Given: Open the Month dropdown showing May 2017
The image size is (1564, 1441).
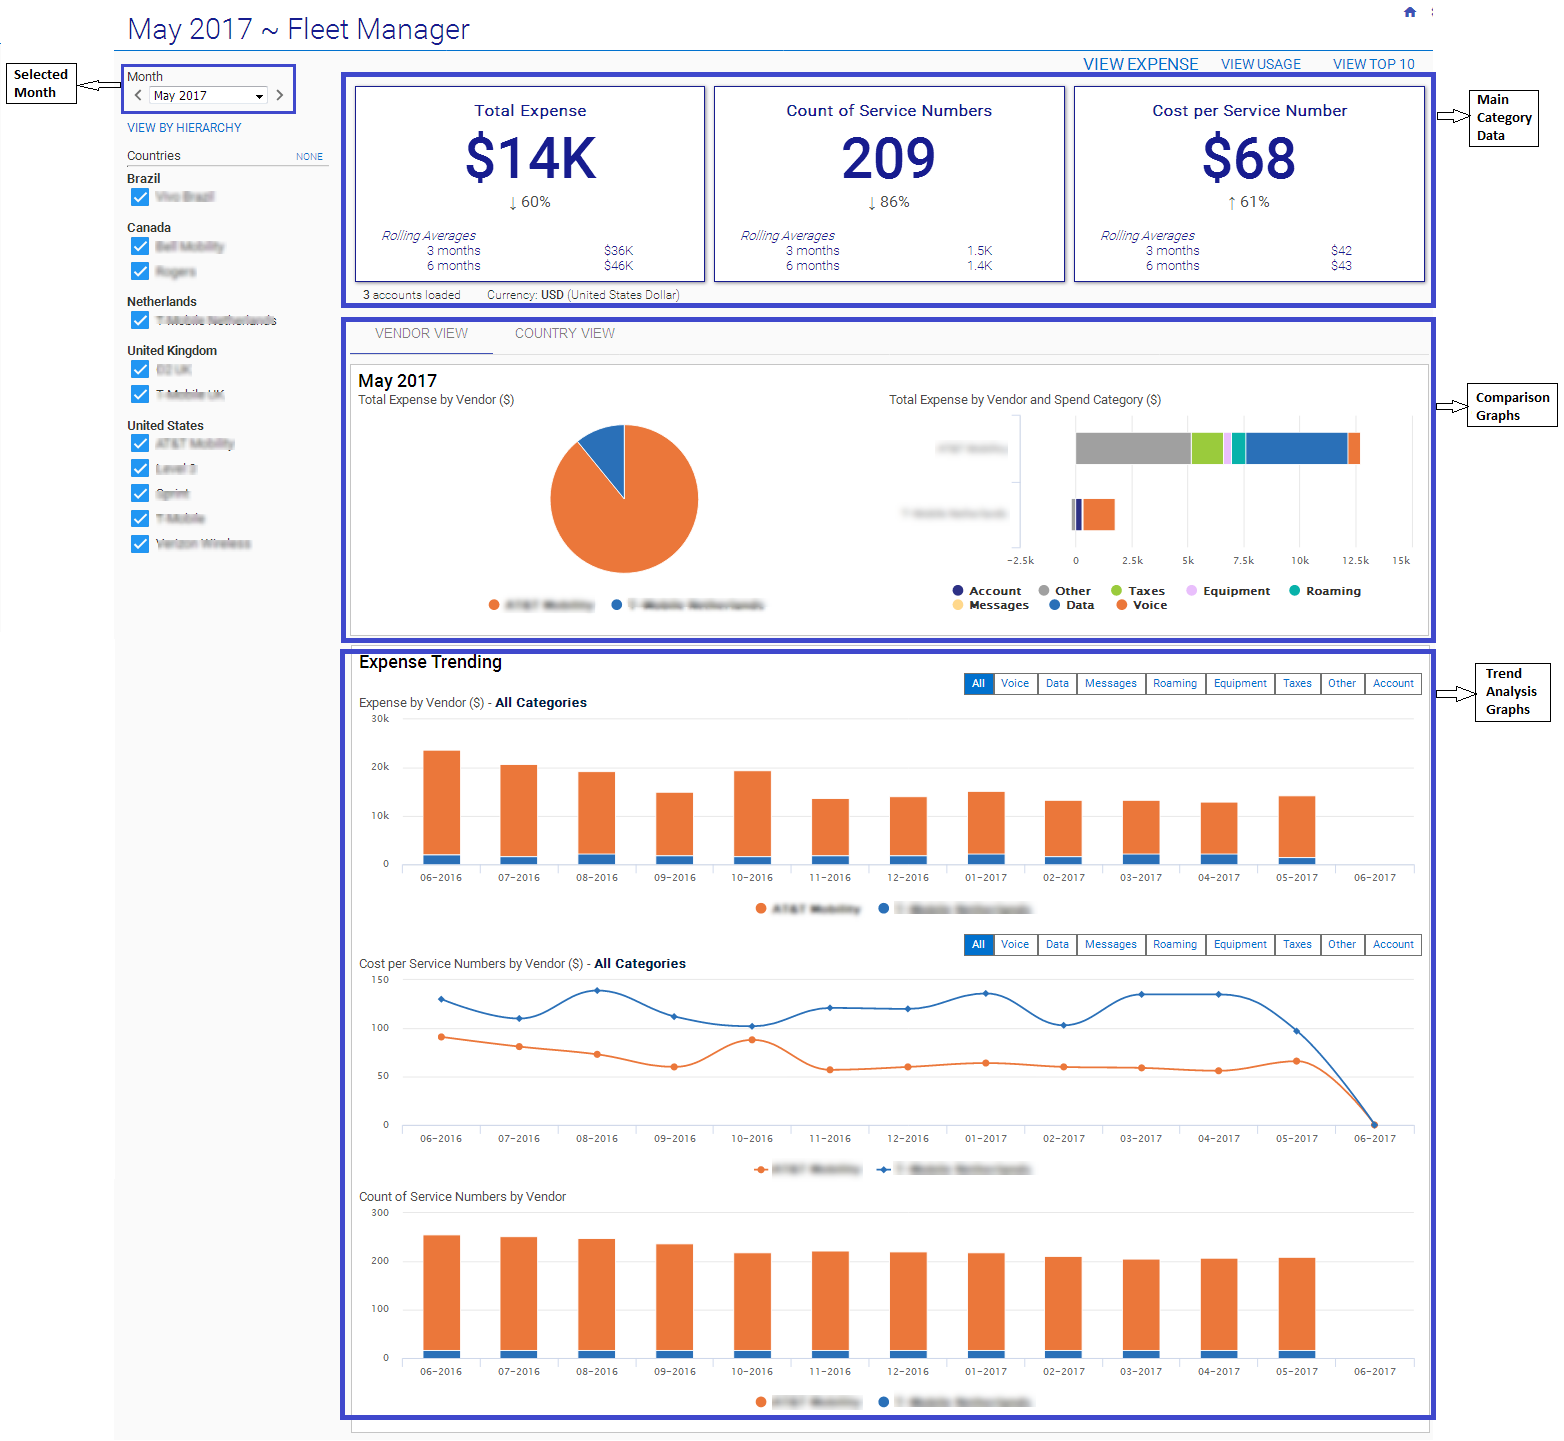Looking at the screenshot, I should pos(208,96).
